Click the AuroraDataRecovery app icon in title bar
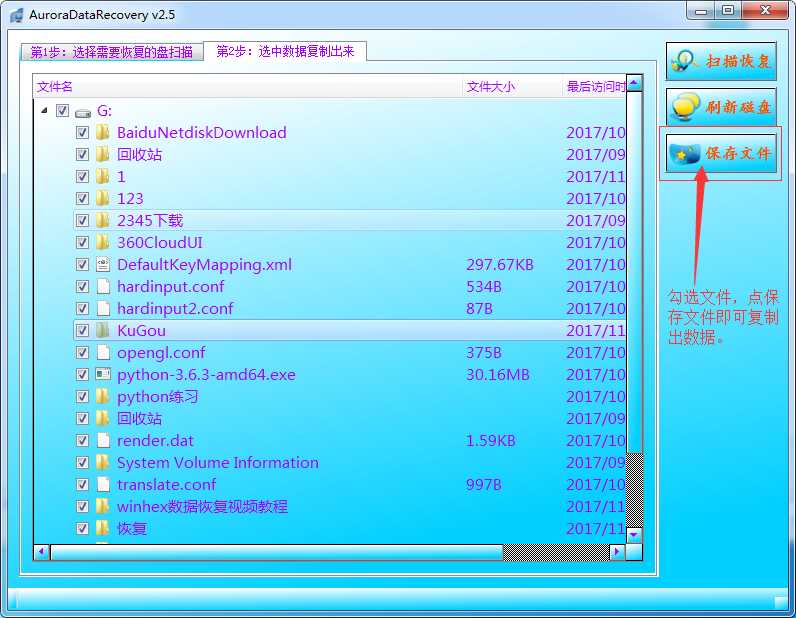 (17, 15)
